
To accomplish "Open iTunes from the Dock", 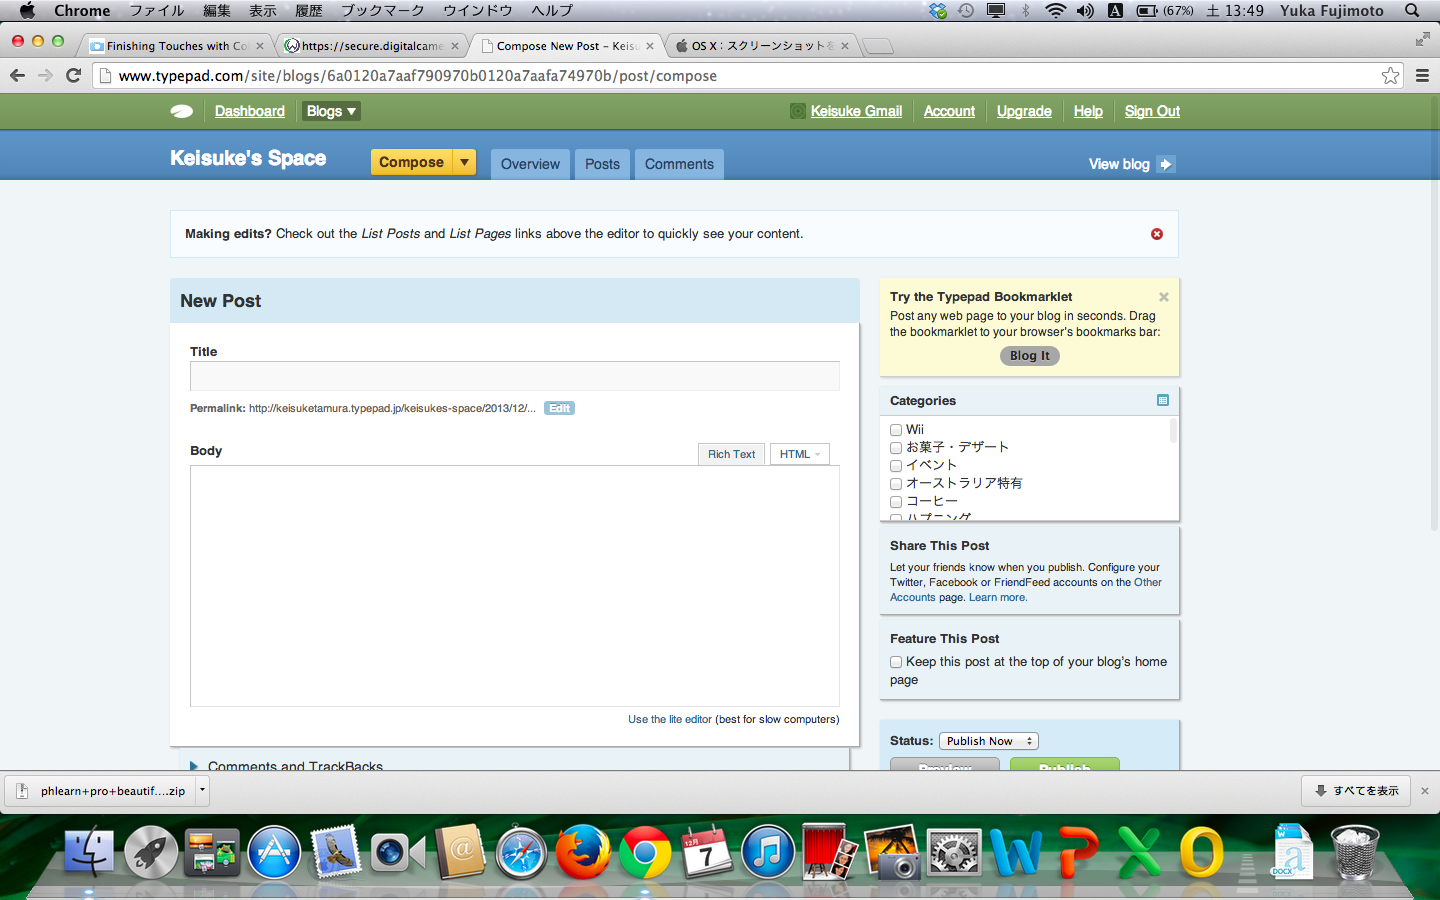I will 768,852.
